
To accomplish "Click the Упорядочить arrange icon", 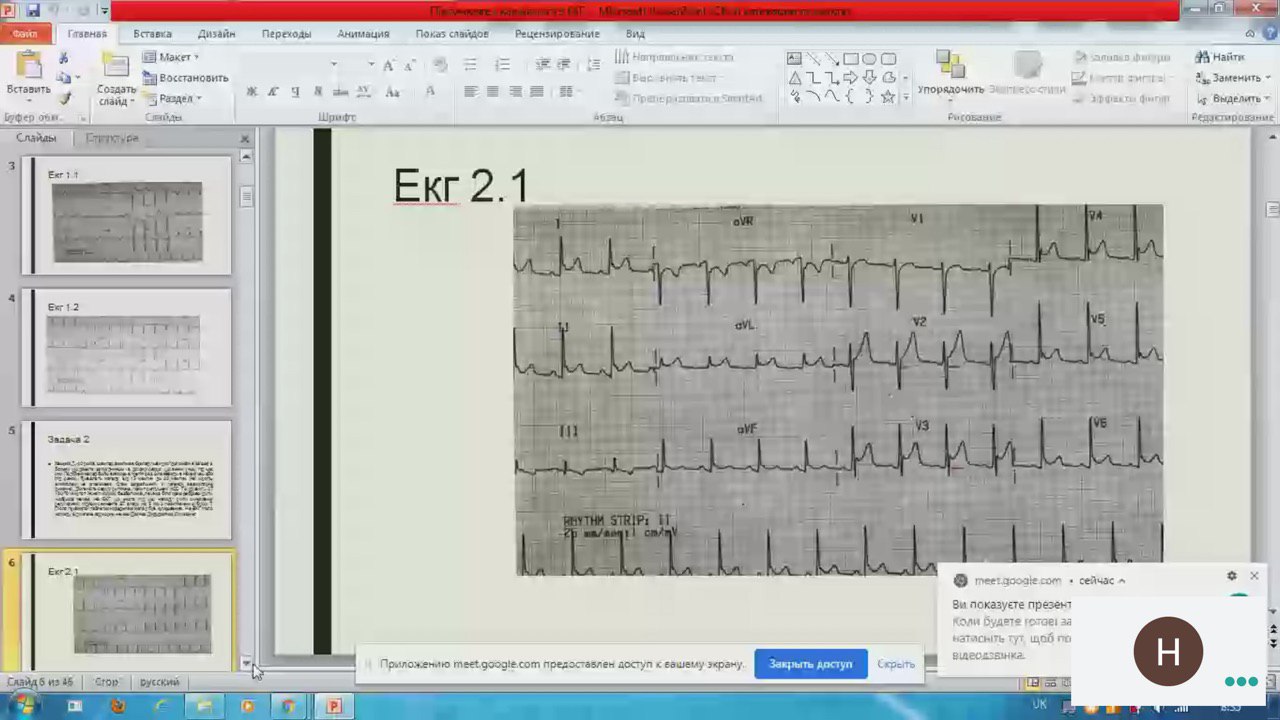I will click(950, 66).
